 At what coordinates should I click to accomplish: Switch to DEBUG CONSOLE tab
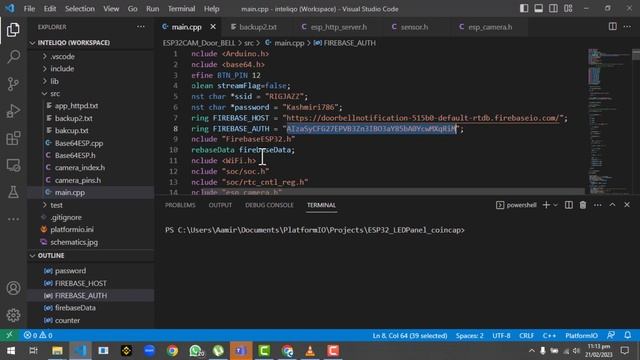click(269, 205)
